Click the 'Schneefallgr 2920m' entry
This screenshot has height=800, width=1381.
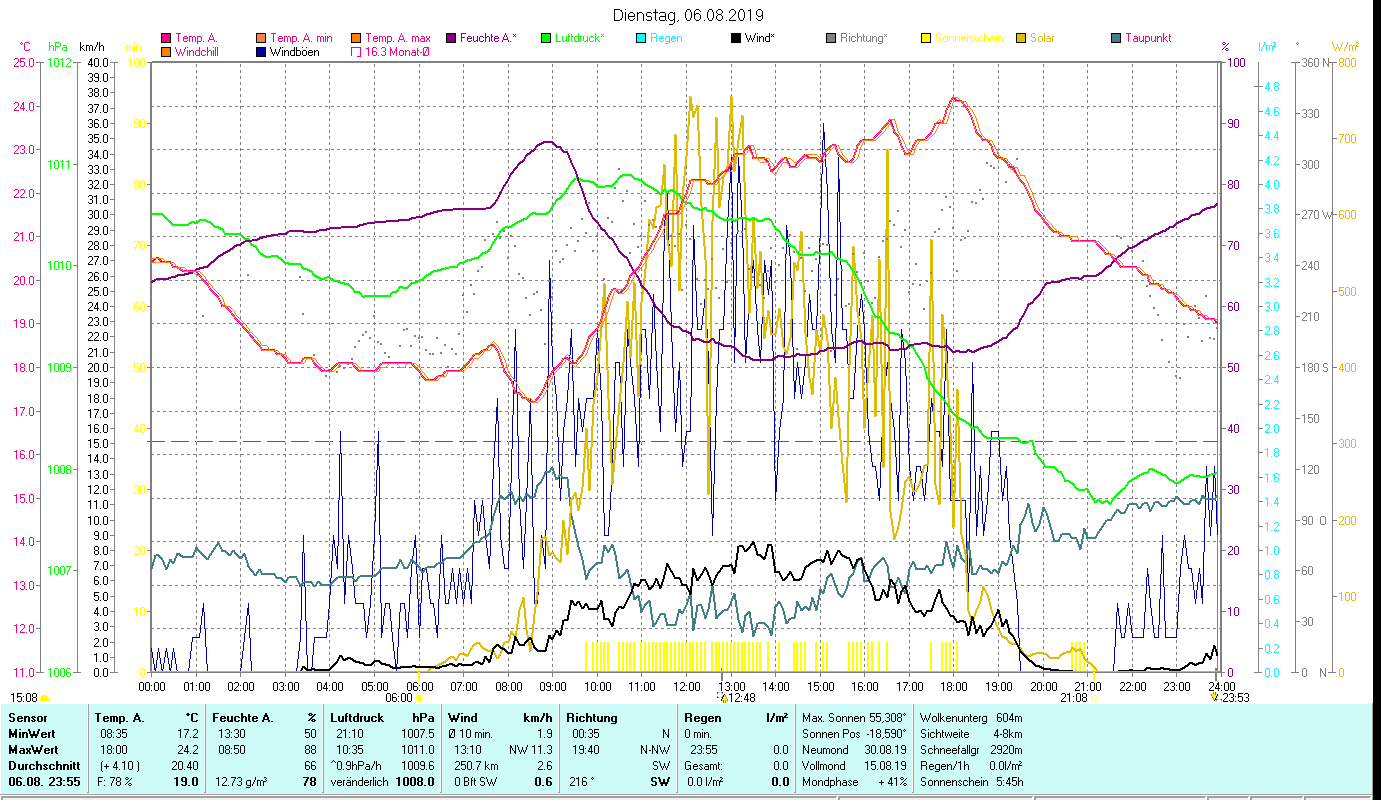971,750
